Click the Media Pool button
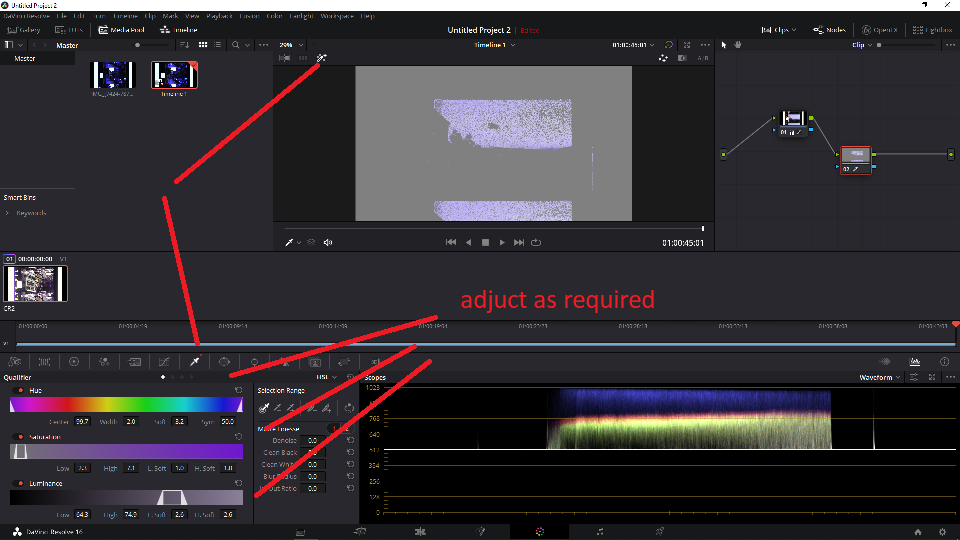960x540 pixels. (x=122, y=29)
